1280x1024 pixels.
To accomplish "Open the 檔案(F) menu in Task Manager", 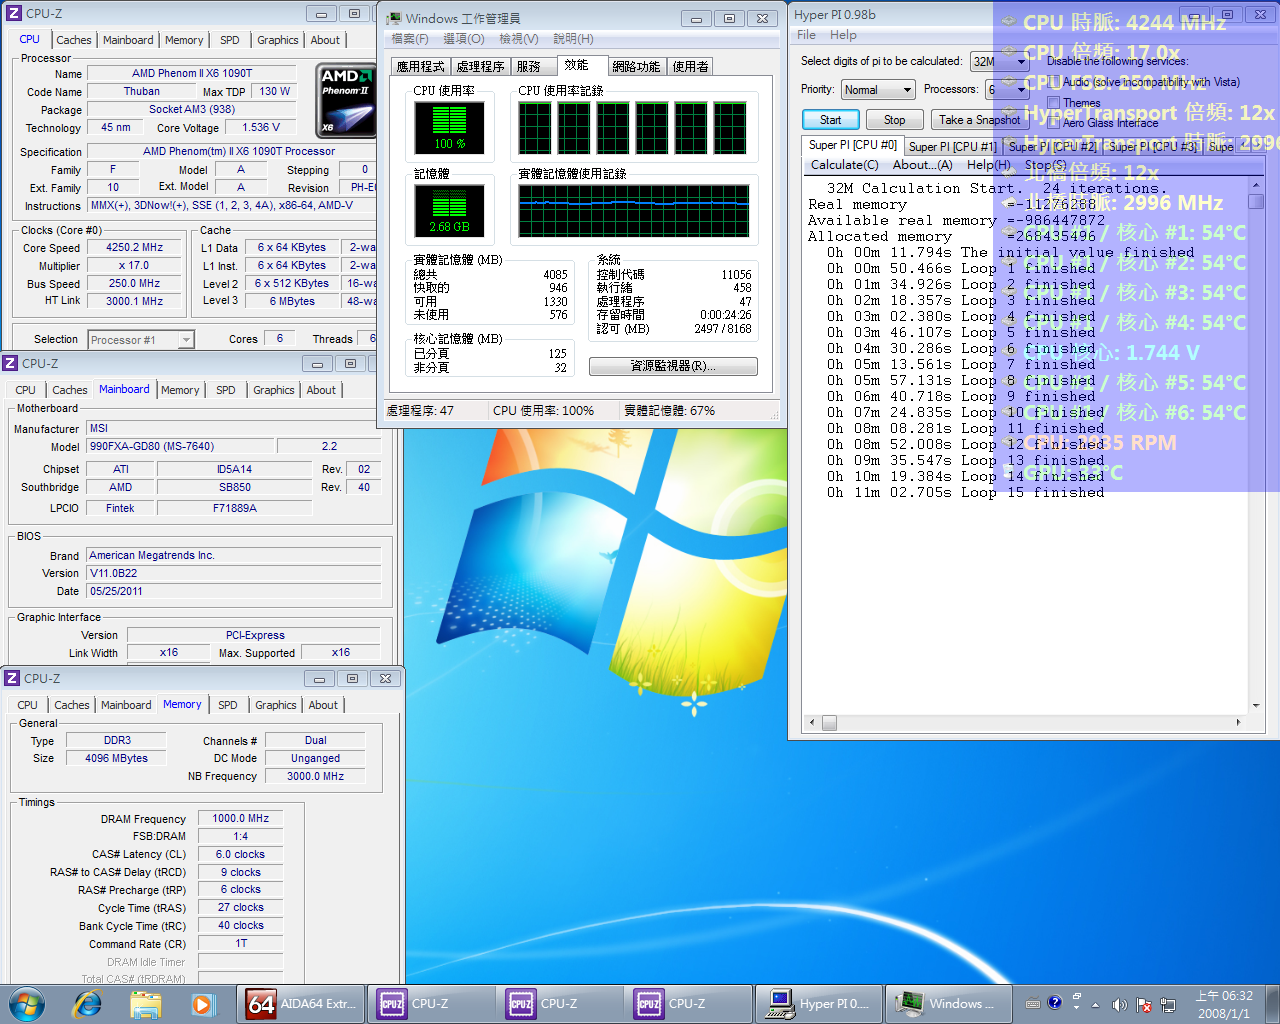I will [410, 39].
